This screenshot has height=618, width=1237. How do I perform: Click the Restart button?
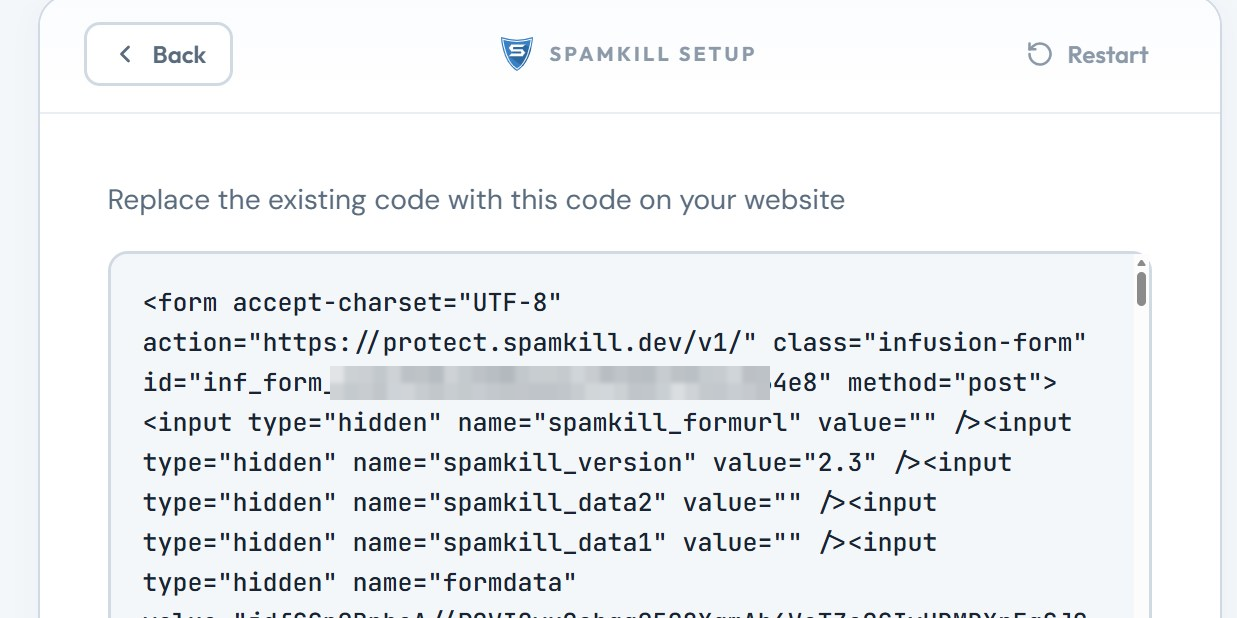point(1088,54)
